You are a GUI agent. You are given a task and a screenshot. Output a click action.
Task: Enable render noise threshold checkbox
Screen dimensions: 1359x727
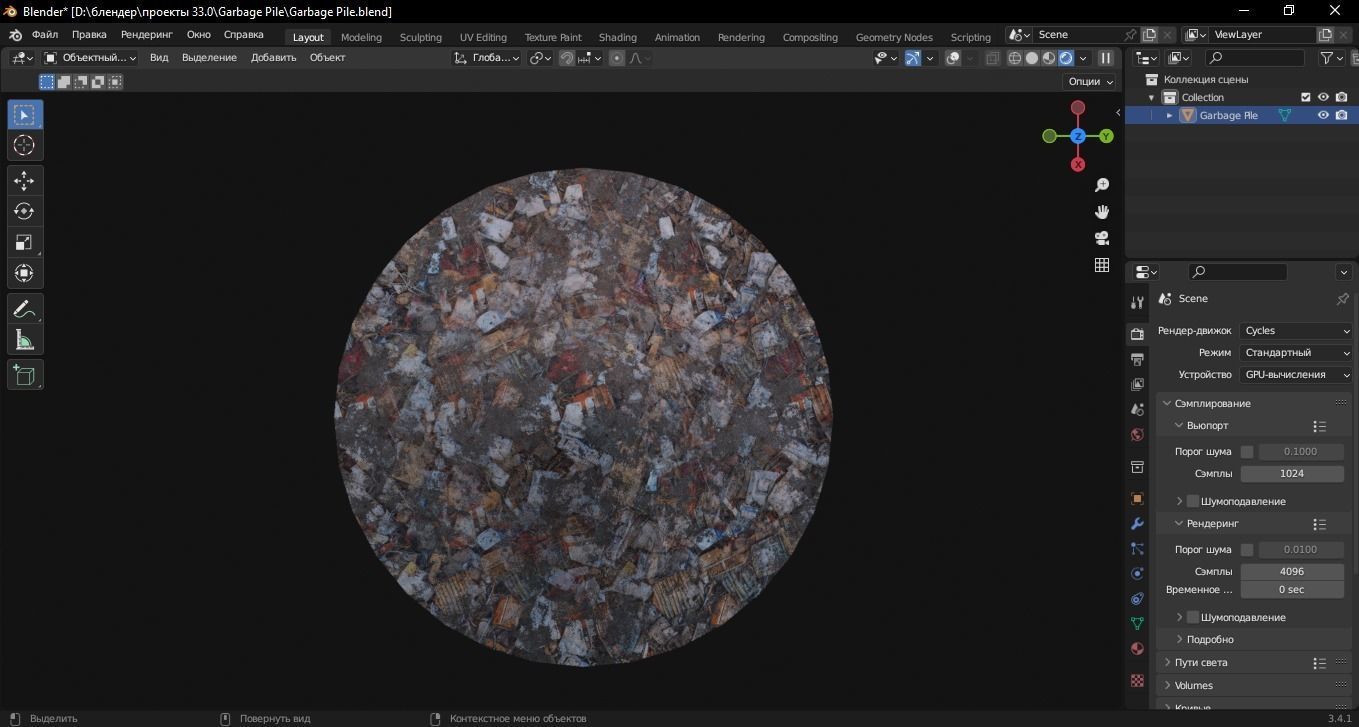(x=1247, y=550)
